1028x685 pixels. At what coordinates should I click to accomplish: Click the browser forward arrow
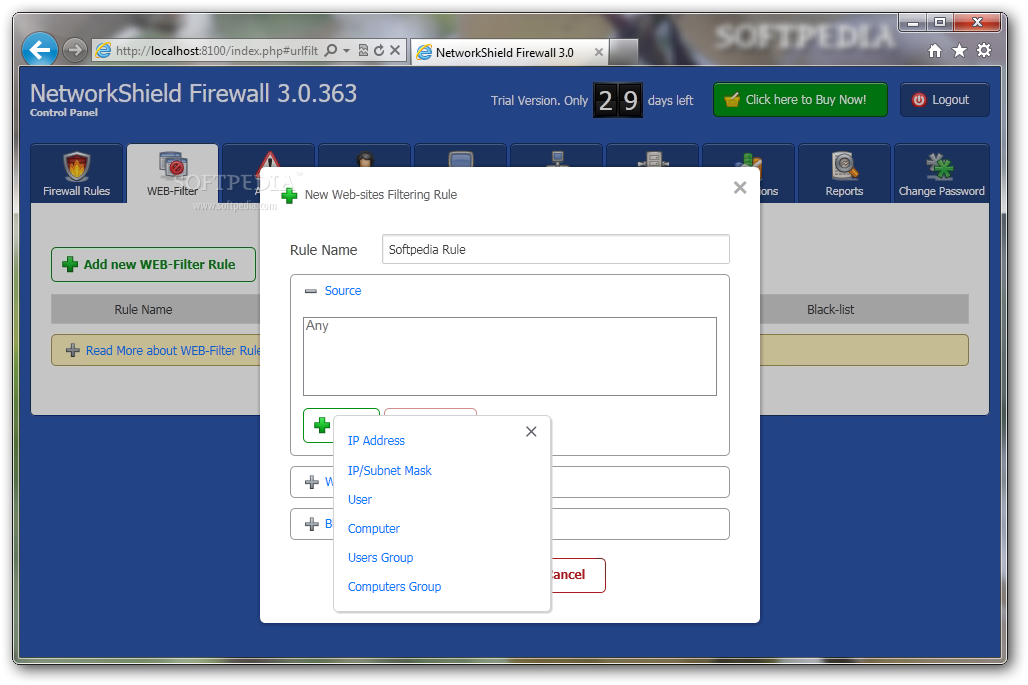(x=75, y=50)
